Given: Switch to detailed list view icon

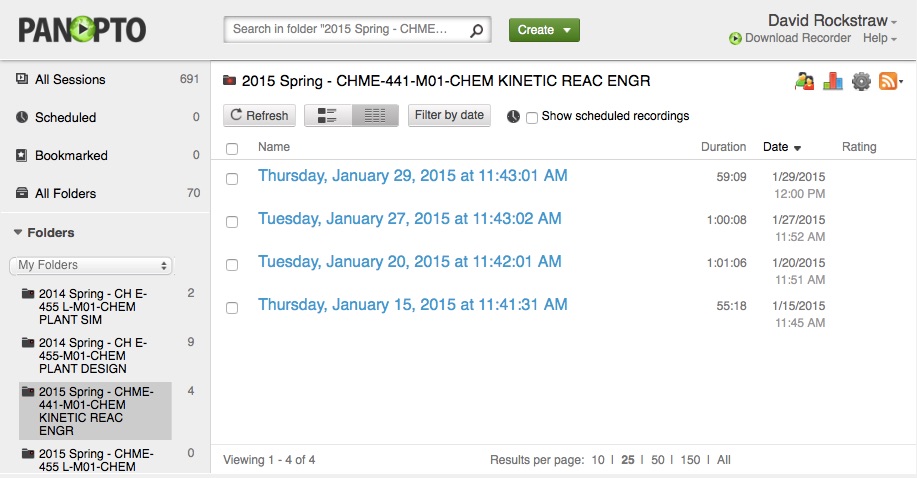Looking at the screenshot, I should [328, 115].
